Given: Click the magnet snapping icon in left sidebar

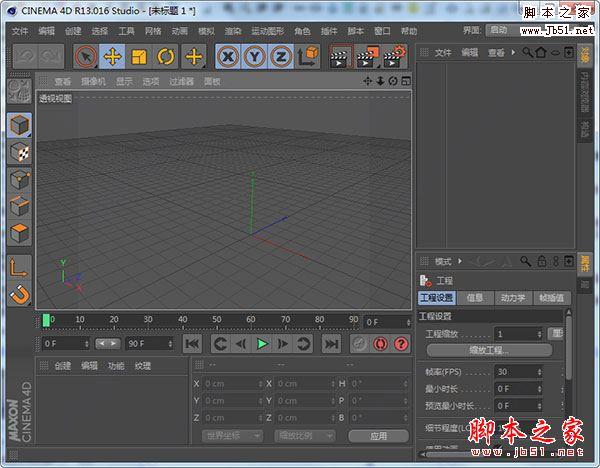Looking at the screenshot, I should coord(19,295).
